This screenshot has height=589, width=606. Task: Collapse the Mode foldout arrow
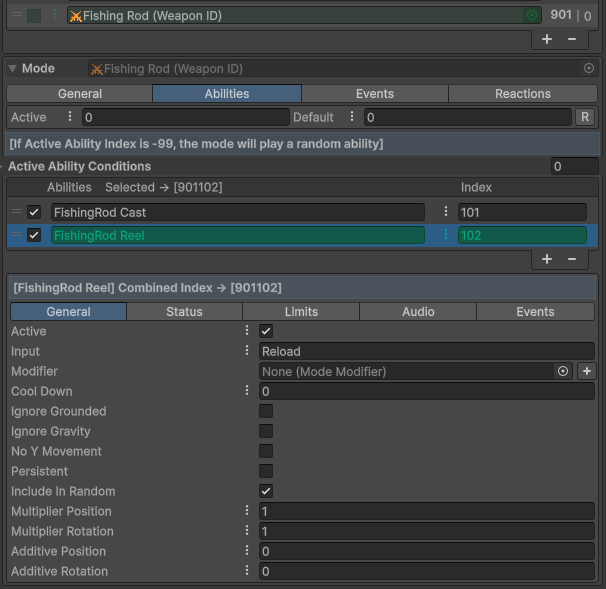12,69
